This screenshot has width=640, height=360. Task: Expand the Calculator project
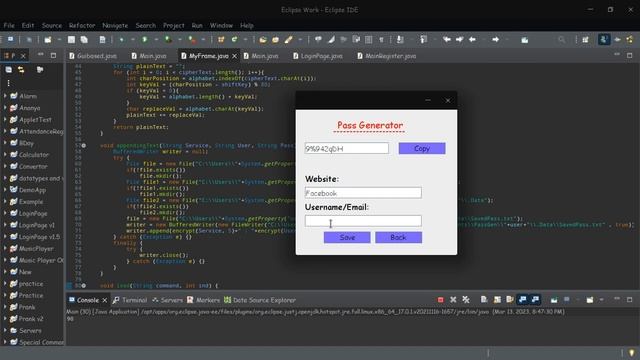pos(5,155)
